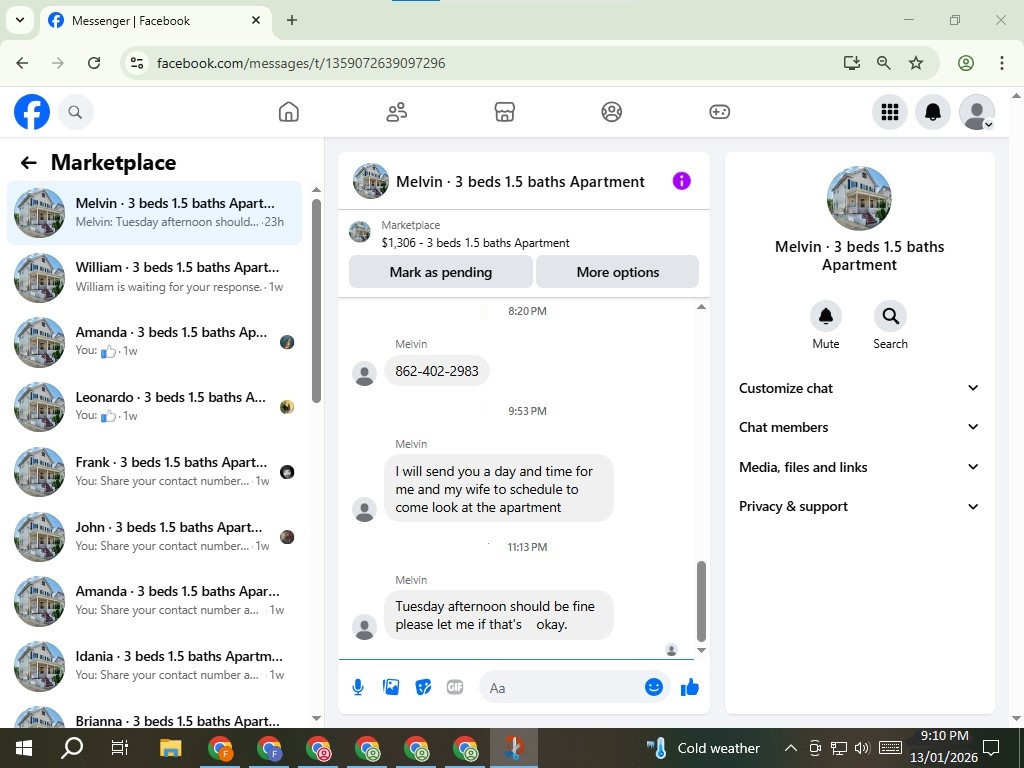Send a thumbs-up like
Image resolution: width=1024 pixels, height=768 pixels.
[x=690, y=687]
